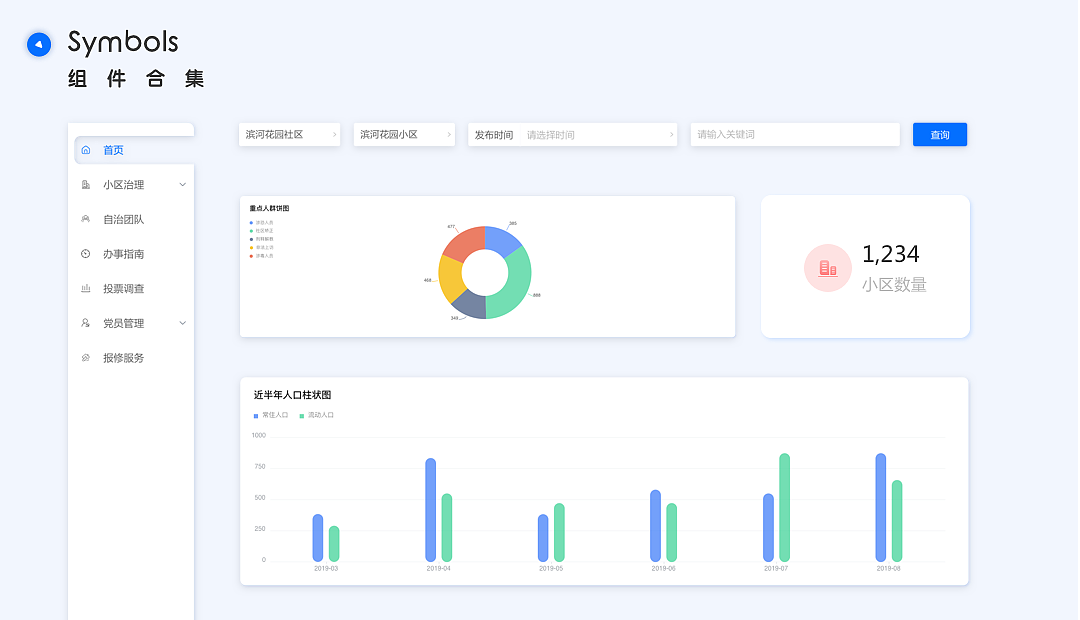This screenshot has width=1080, height=620.
Task: Open the 滨河花园社区 dropdown
Action: 289,134
